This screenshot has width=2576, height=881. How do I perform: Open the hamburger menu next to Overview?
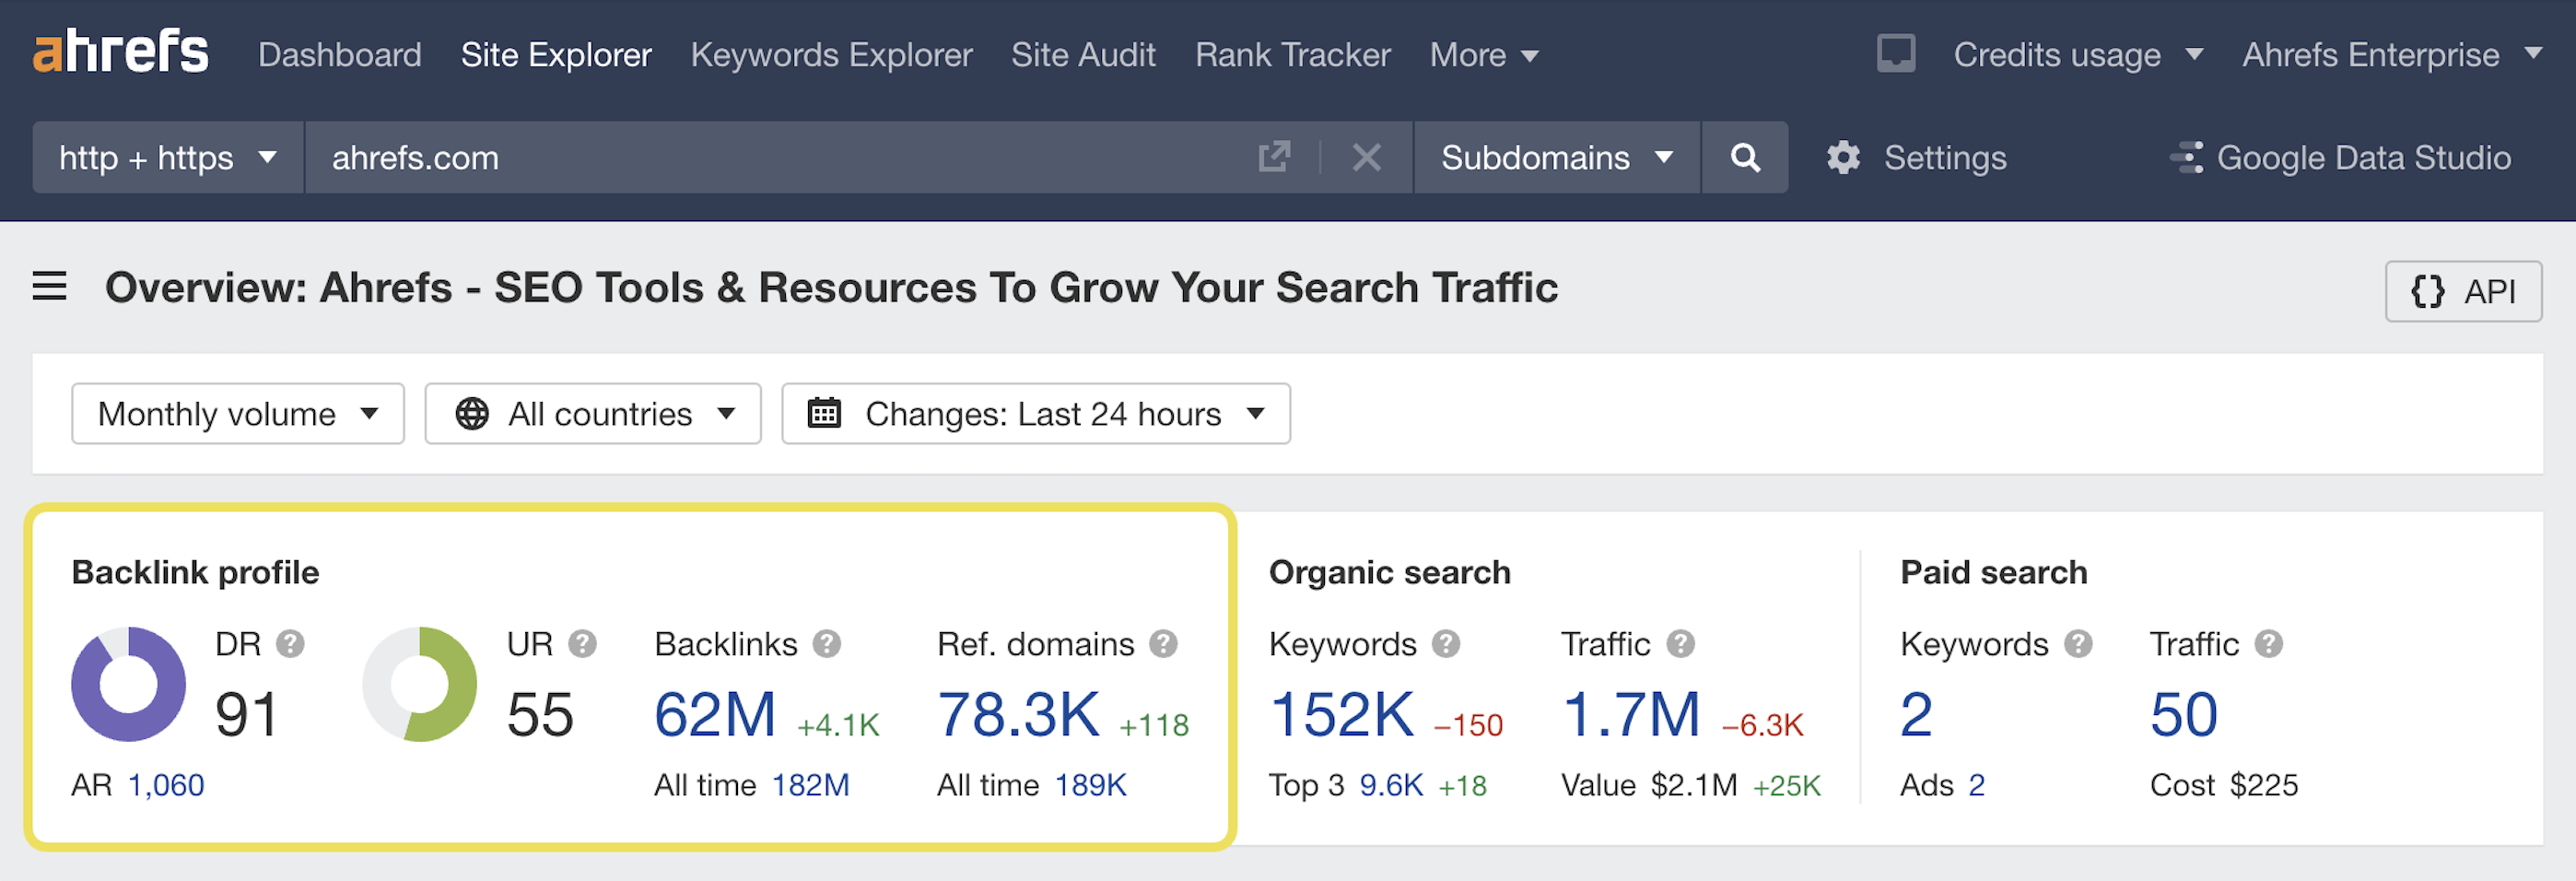tap(49, 287)
